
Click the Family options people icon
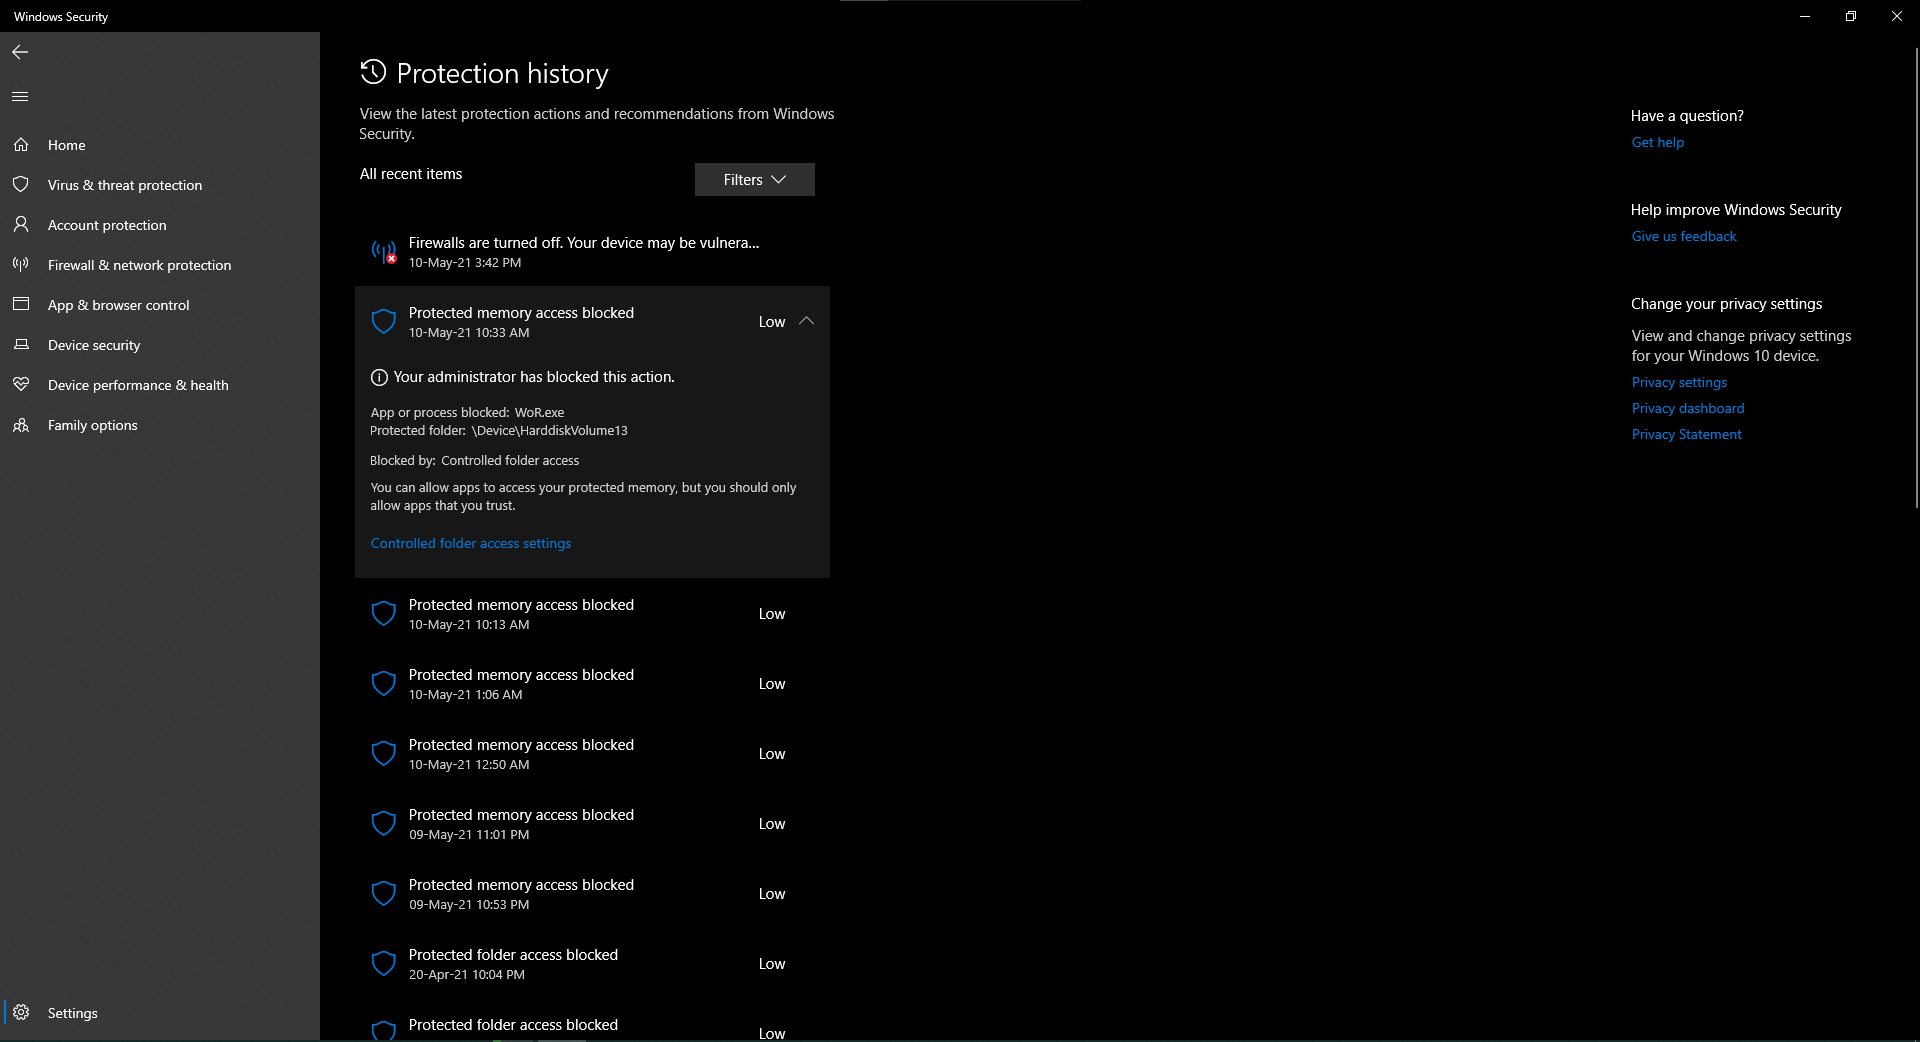21,425
